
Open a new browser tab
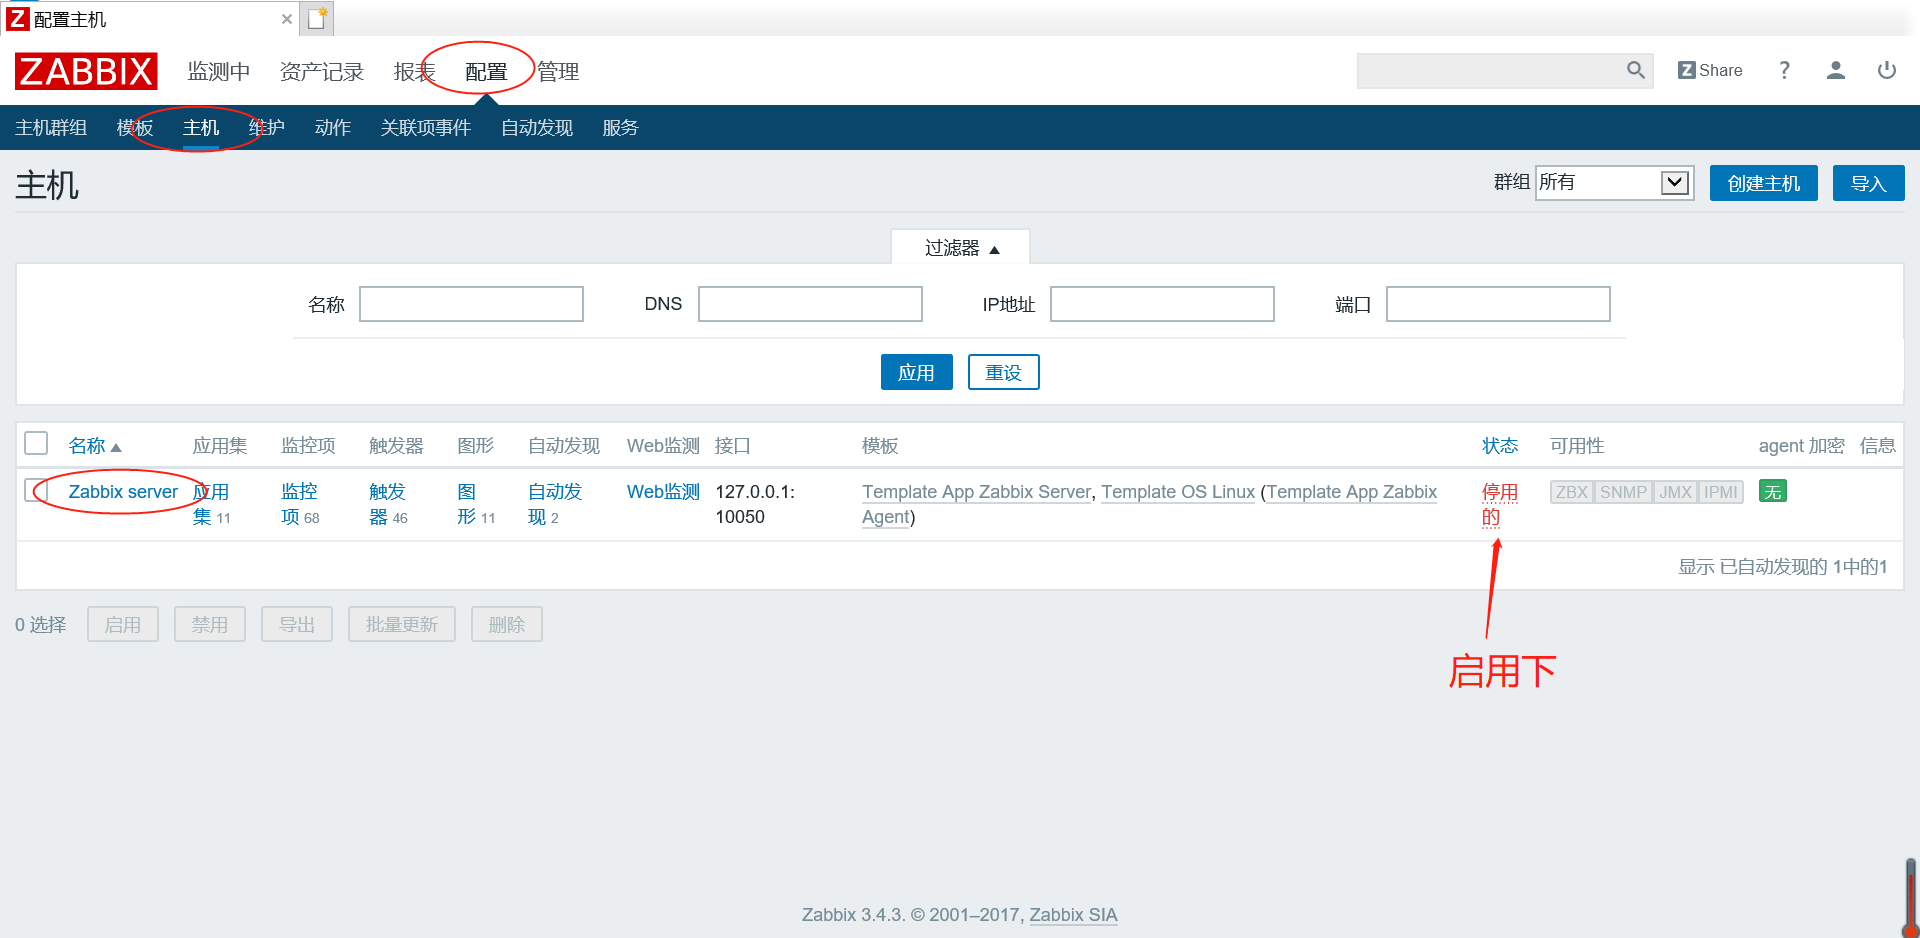[317, 18]
